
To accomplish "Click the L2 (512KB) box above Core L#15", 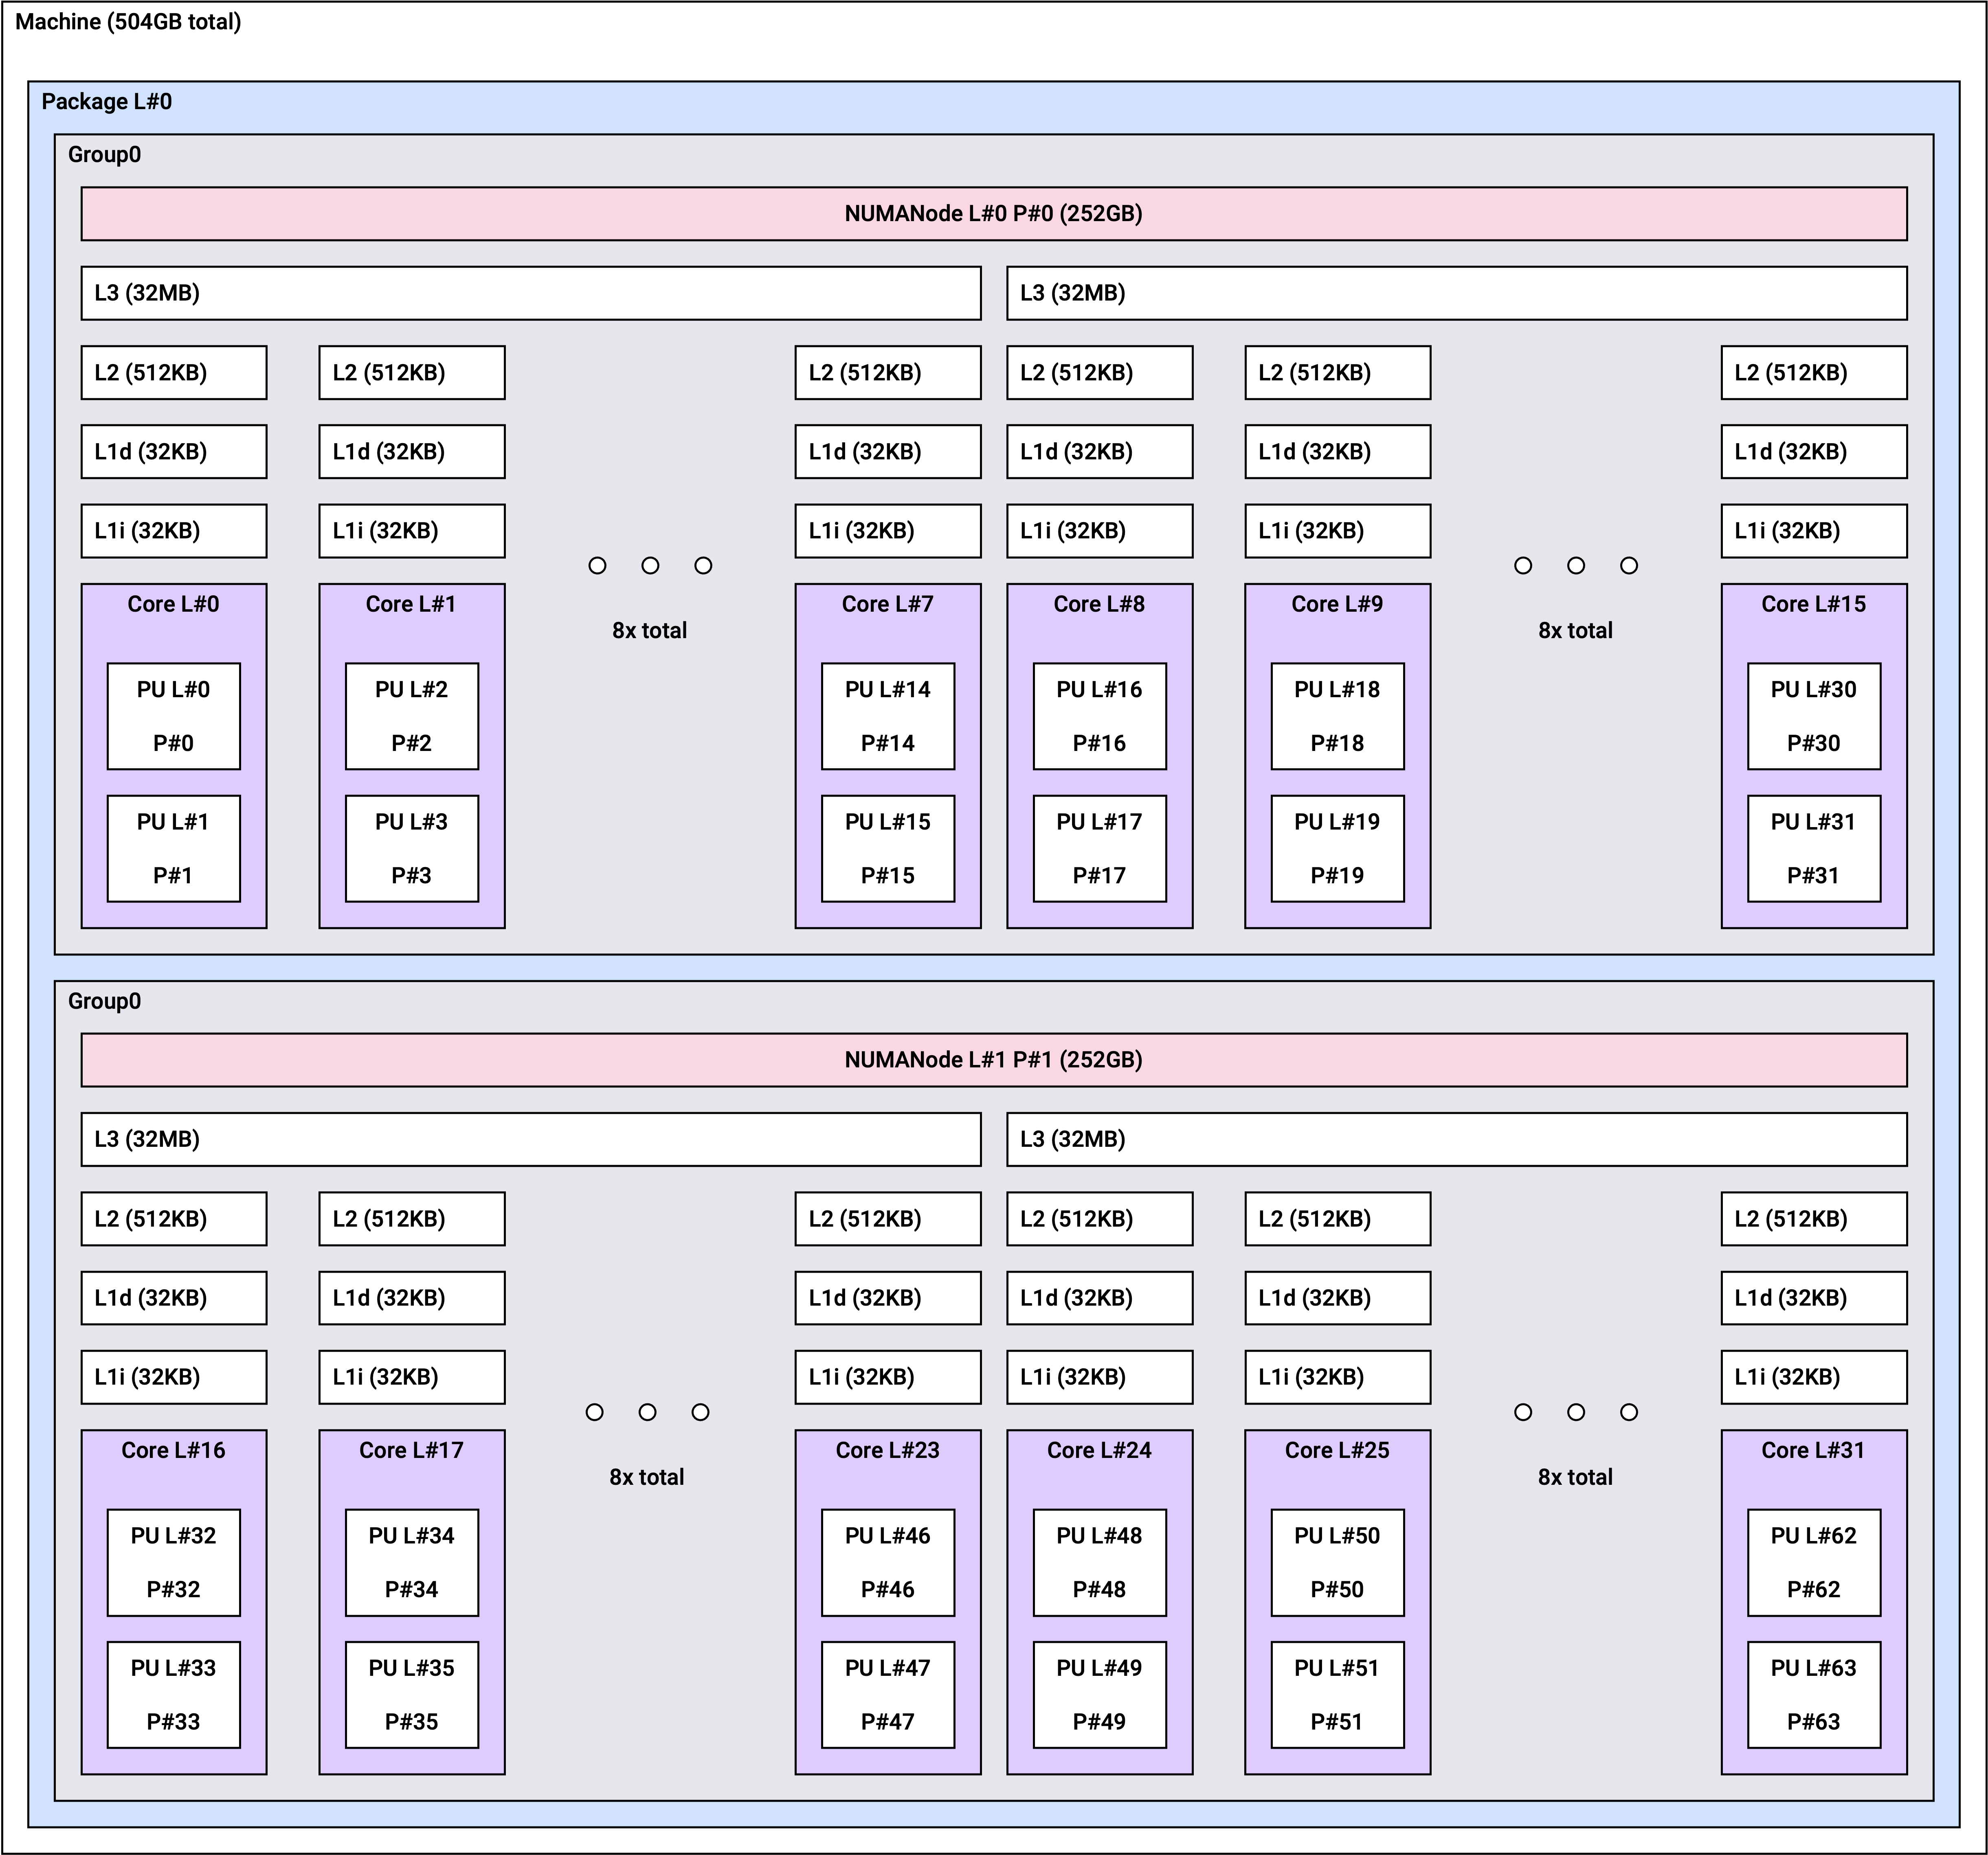I will 1814,373.
